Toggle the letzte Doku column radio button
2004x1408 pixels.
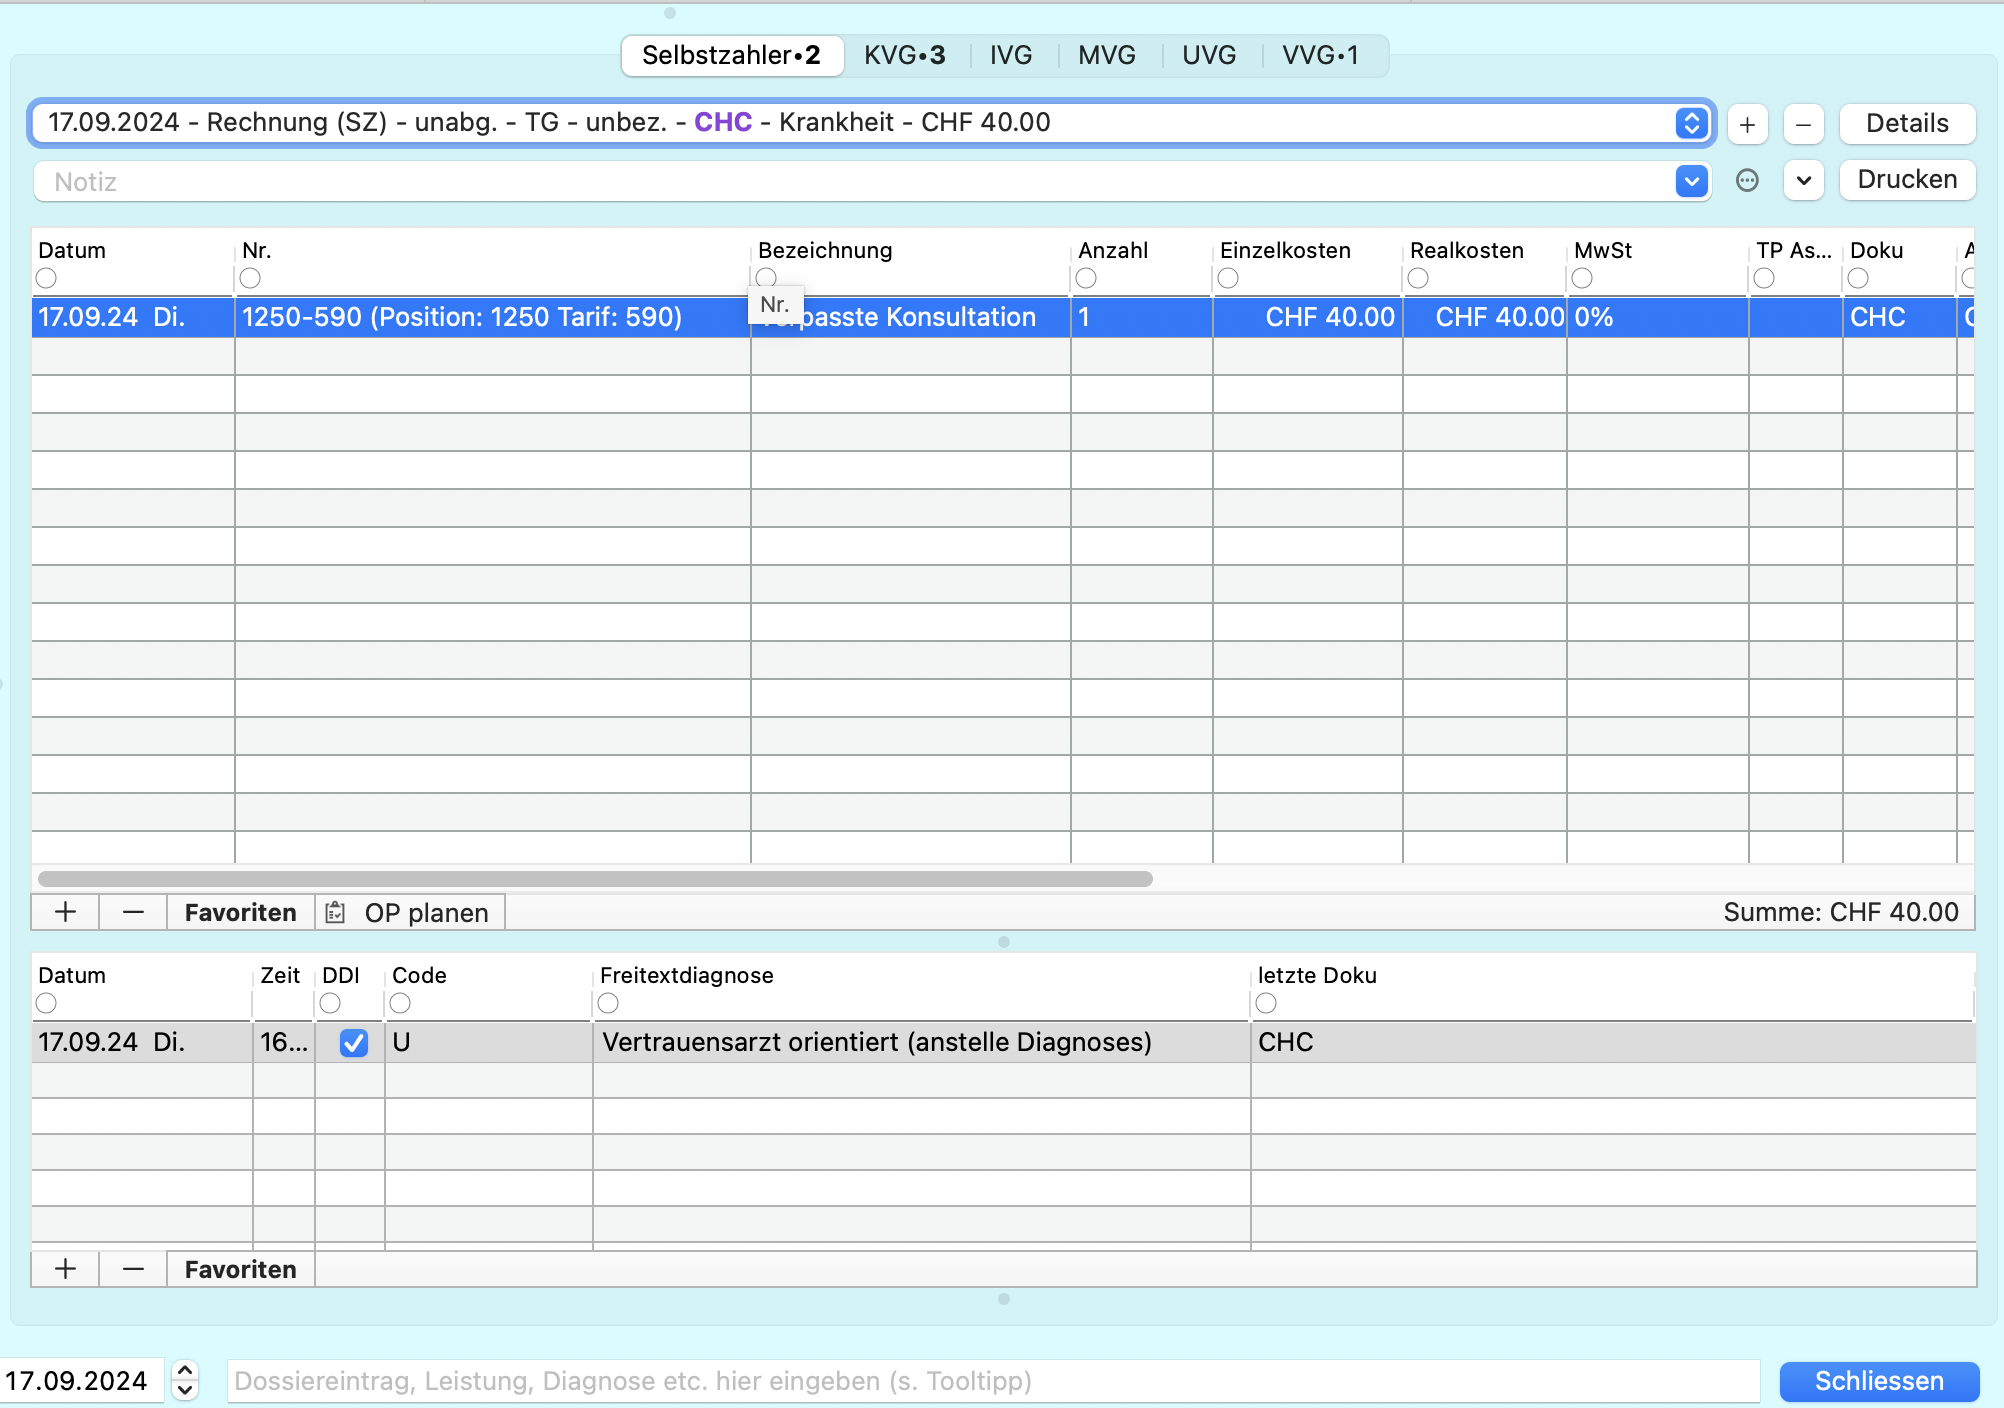tap(1266, 1003)
